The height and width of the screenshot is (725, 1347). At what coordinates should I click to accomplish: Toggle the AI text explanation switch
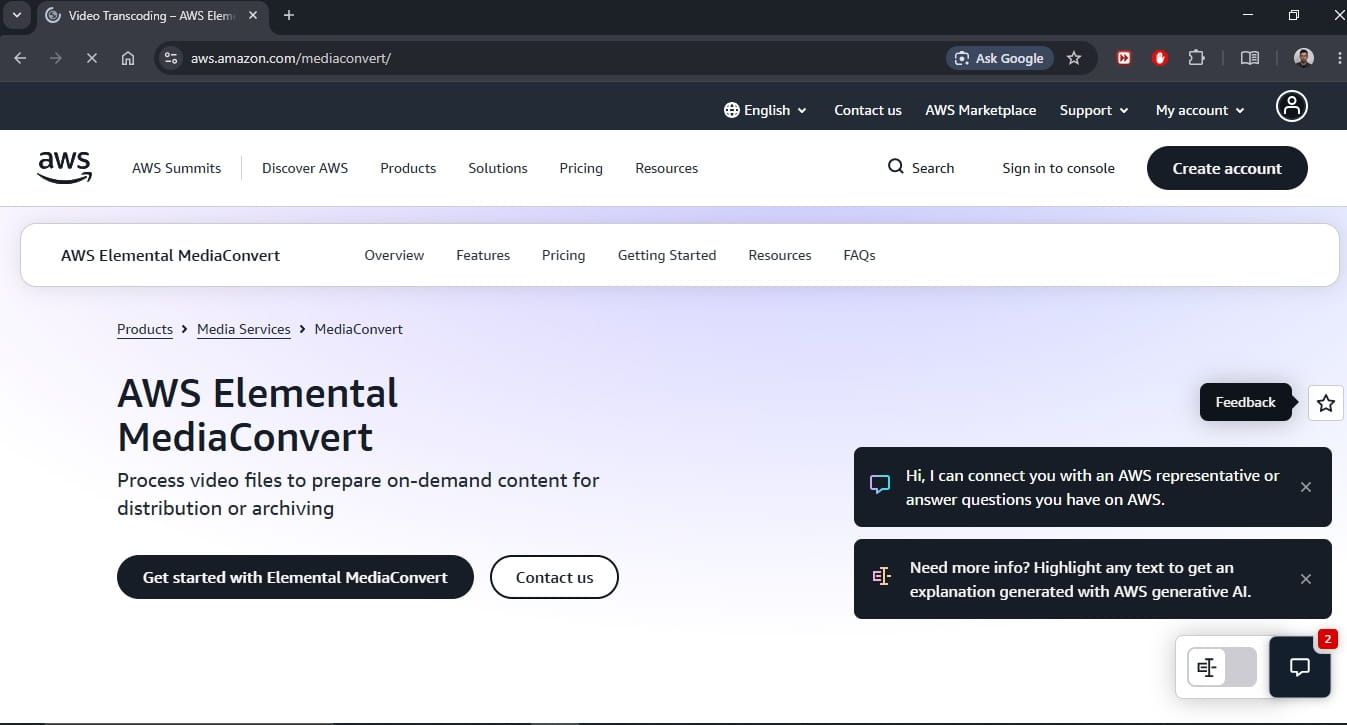1222,668
